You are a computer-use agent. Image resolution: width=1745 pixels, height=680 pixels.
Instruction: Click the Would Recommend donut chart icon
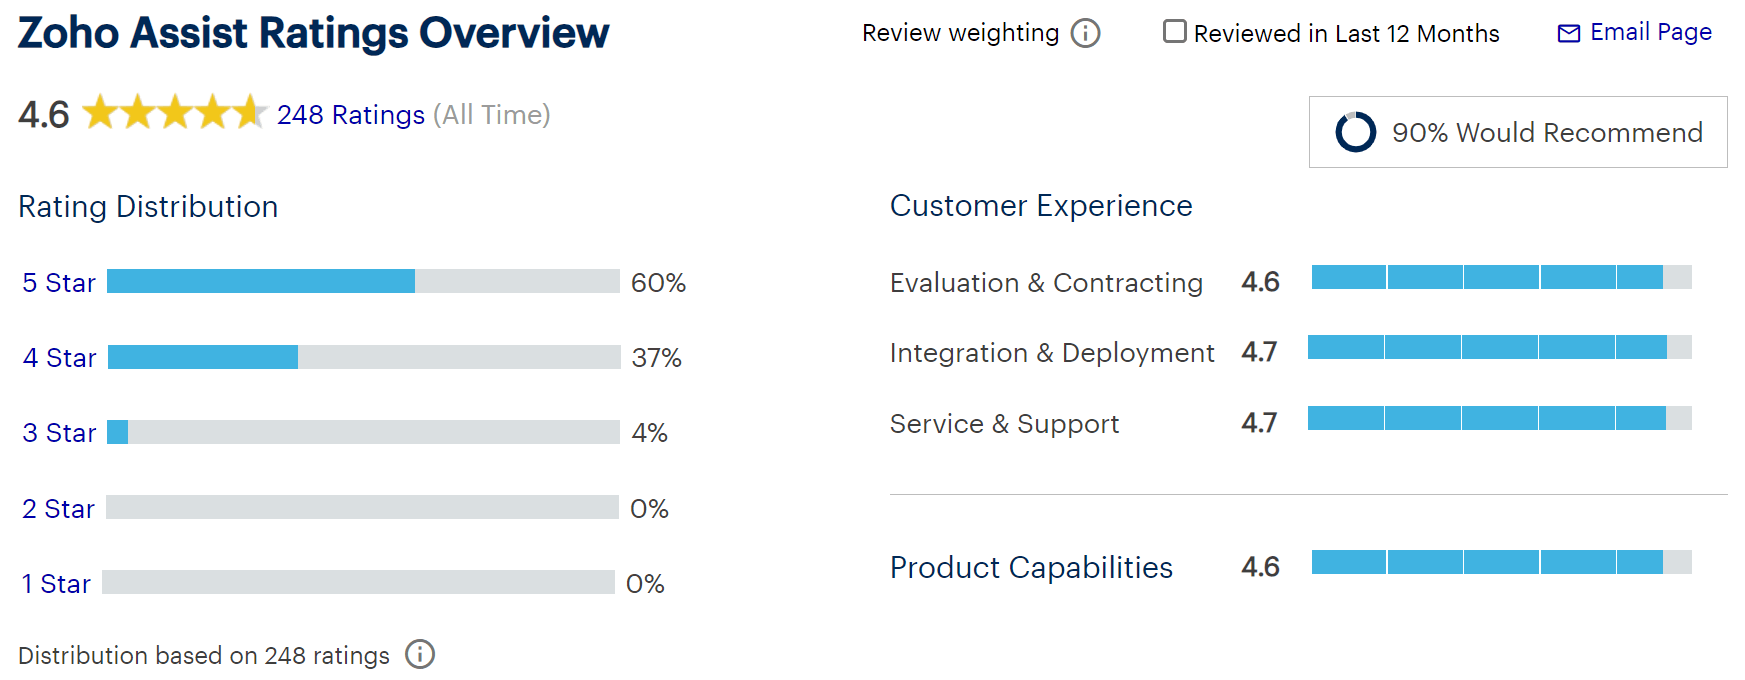click(x=1355, y=132)
